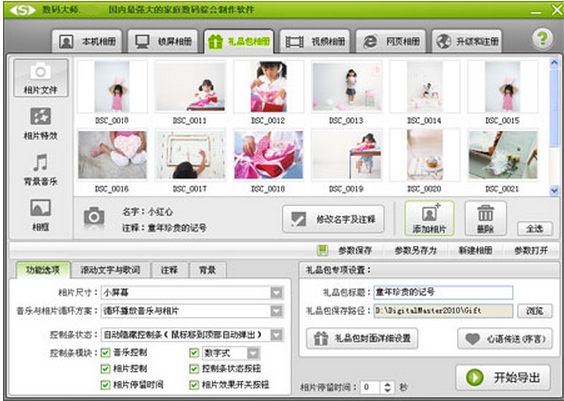Toggle the checkbox beside 数字式 dropdown
The width and height of the screenshot is (564, 401).
pos(194,352)
